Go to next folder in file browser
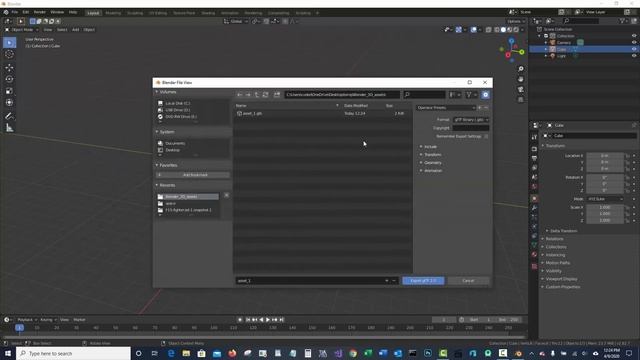This screenshot has width=640, height=360. pyautogui.click(x=248, y=95)
